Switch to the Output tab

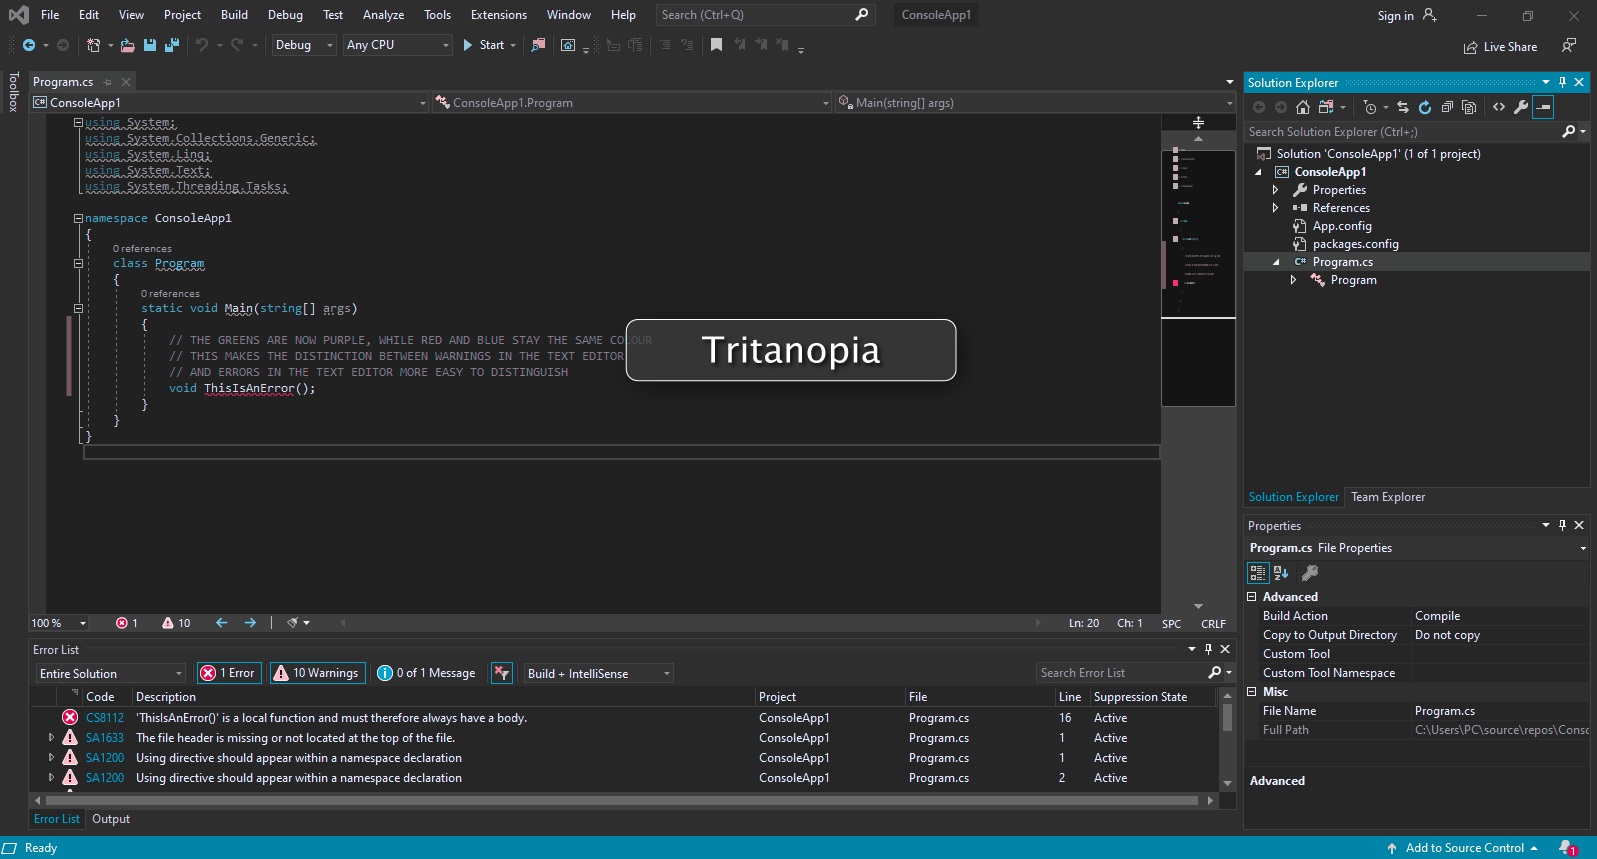coord(111,819)
